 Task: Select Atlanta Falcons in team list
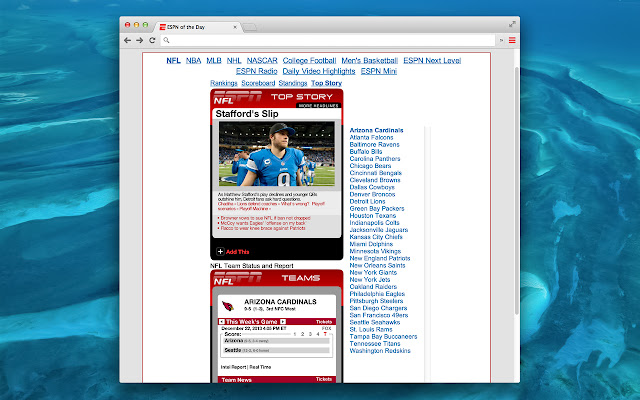pyautogui.click(x=371, y=137)
